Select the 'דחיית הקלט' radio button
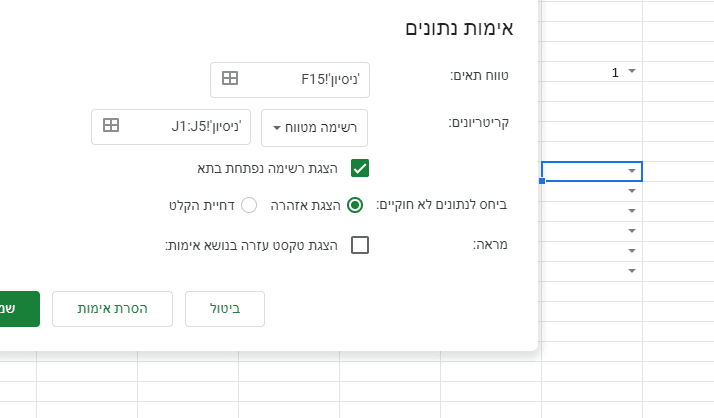Image resolution: width=714 pixels, height=418 pixels. (x=249, y=205)
